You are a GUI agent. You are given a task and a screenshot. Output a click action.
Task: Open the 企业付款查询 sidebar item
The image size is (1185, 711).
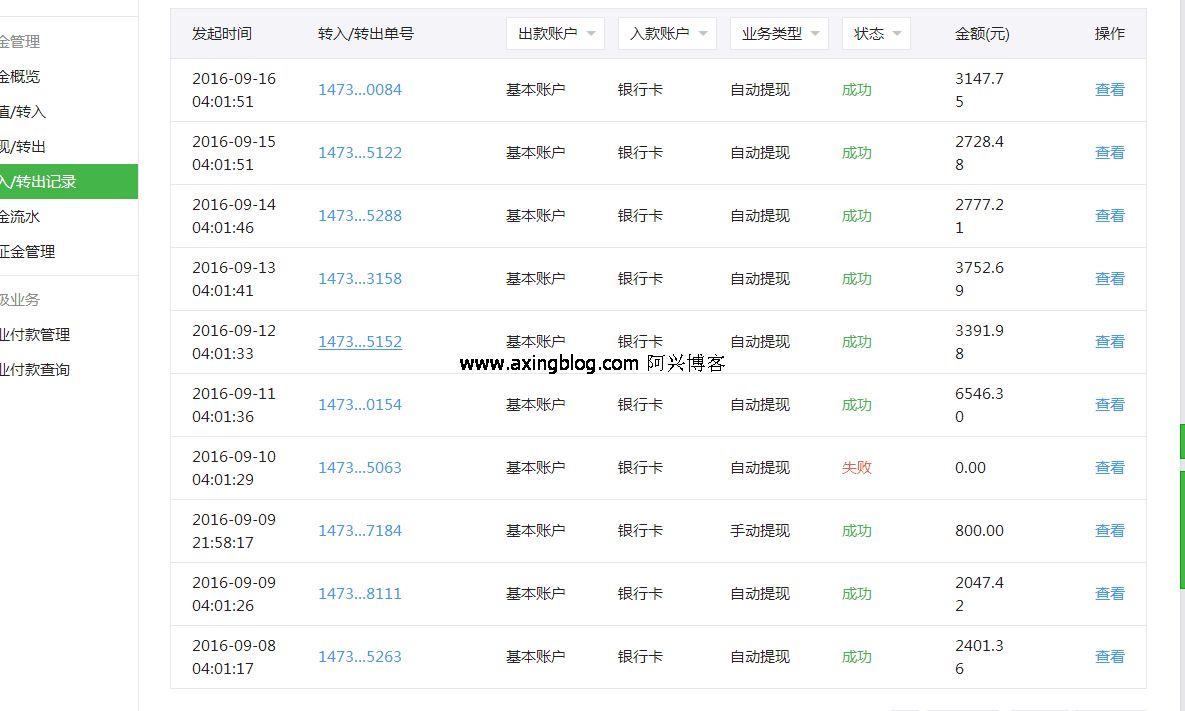coord(35,369)
